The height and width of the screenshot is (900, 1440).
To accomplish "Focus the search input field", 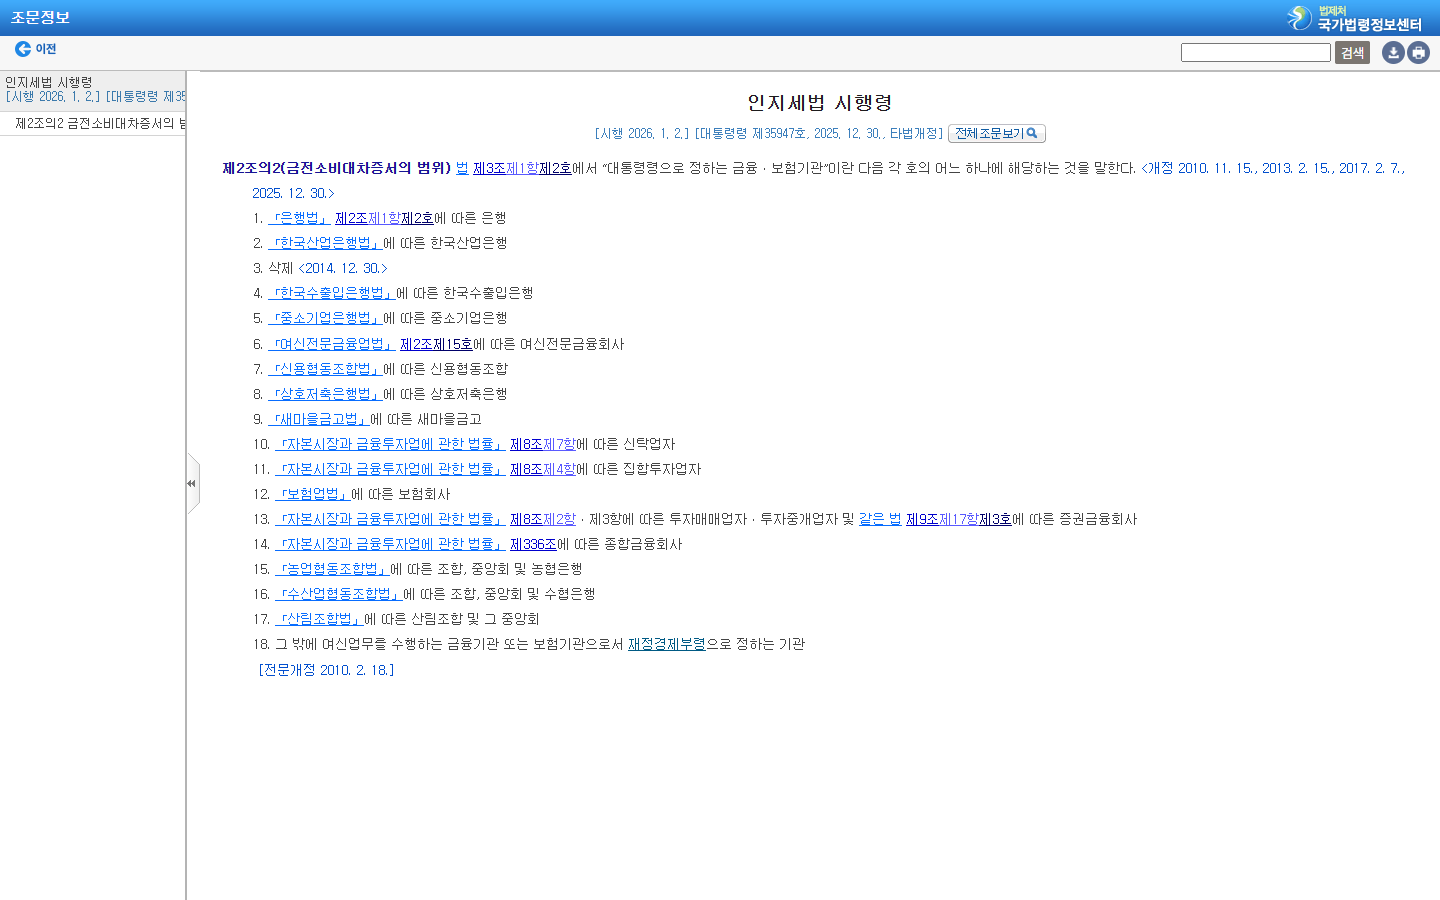I will tap(1256, 53).
